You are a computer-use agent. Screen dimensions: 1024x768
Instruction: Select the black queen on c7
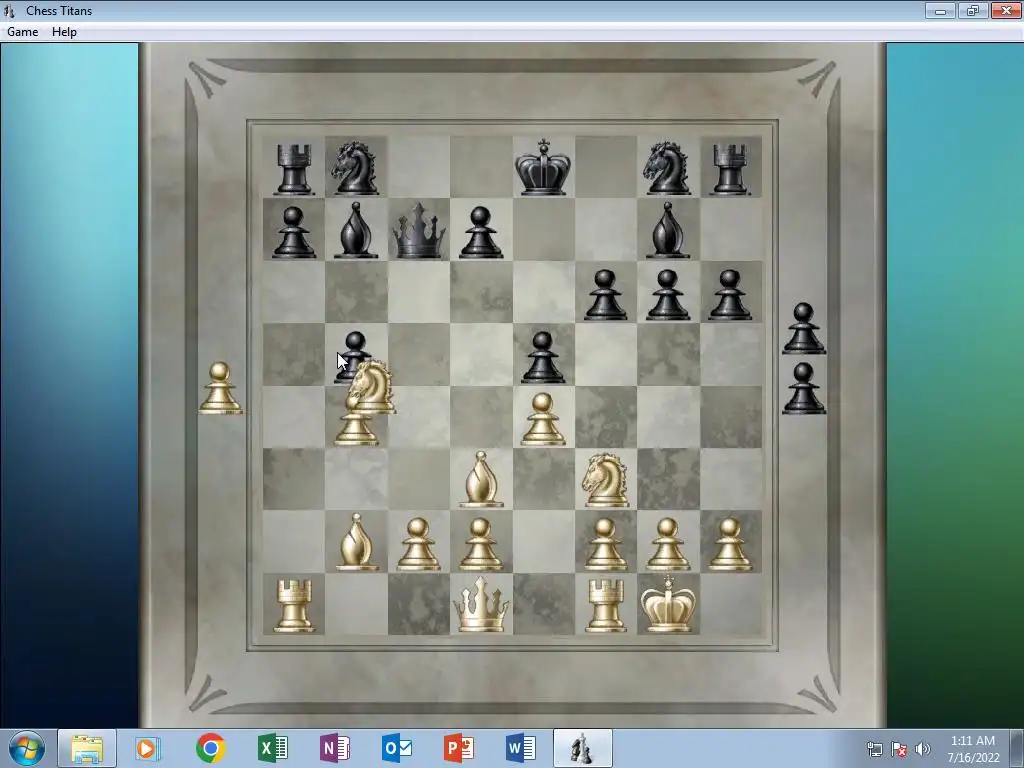coord(418,231)
